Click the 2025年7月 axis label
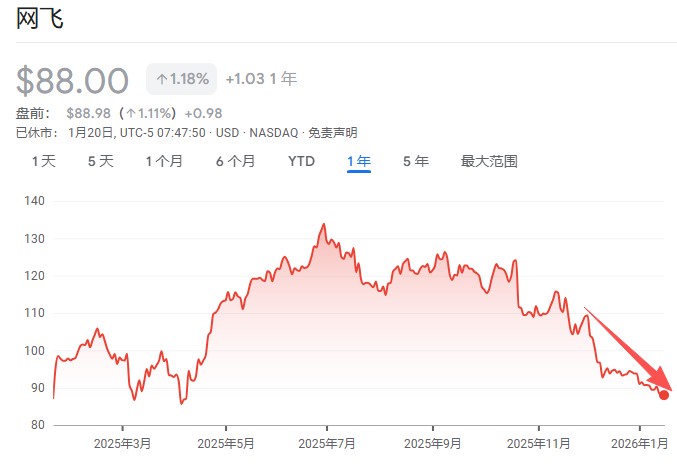677x464 pixels. click(x=327, y=444)
